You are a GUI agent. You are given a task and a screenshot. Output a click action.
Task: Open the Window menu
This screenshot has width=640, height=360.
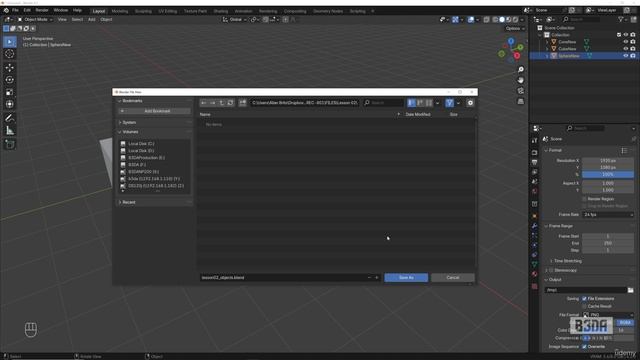[x=61, y=10]
